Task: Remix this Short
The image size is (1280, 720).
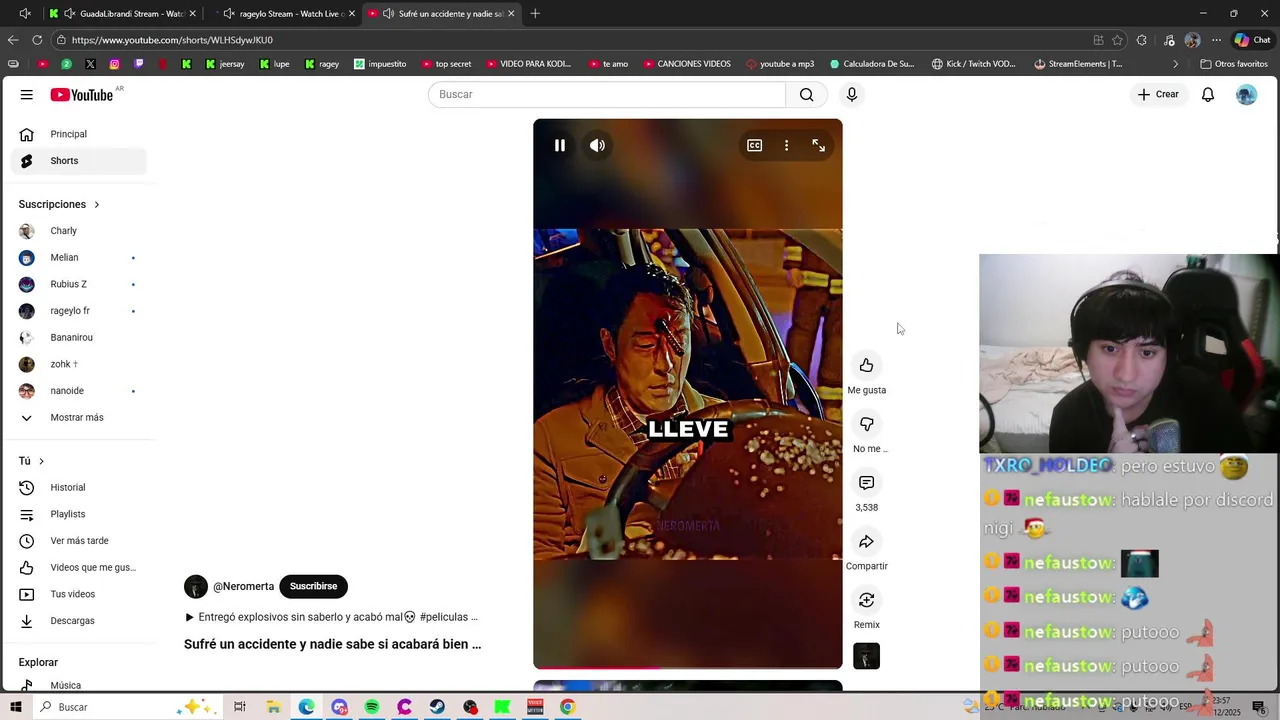Action: tap(867, 600)
